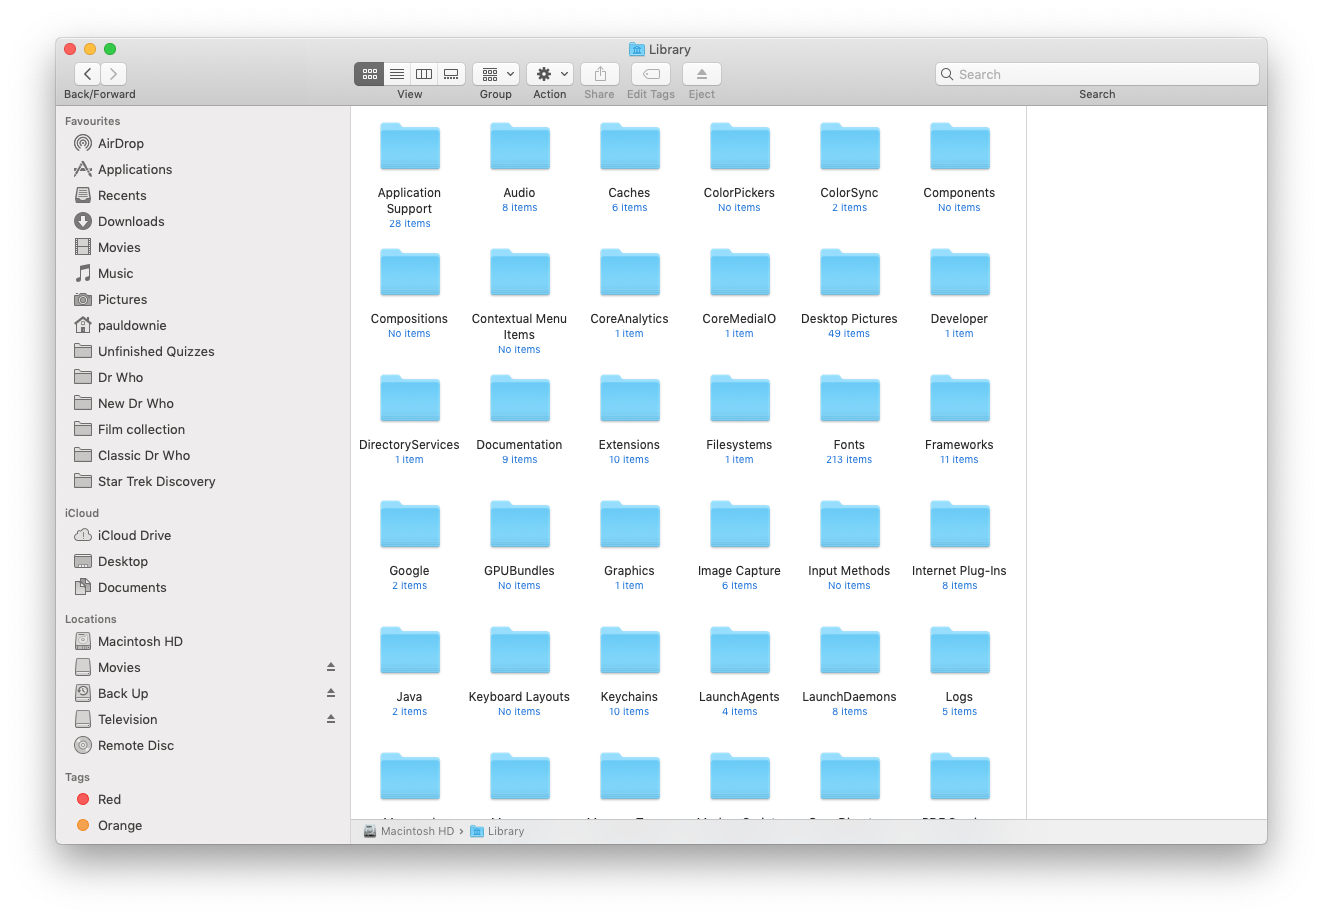
Task: Open the Action gear menu
Action: 550,74
